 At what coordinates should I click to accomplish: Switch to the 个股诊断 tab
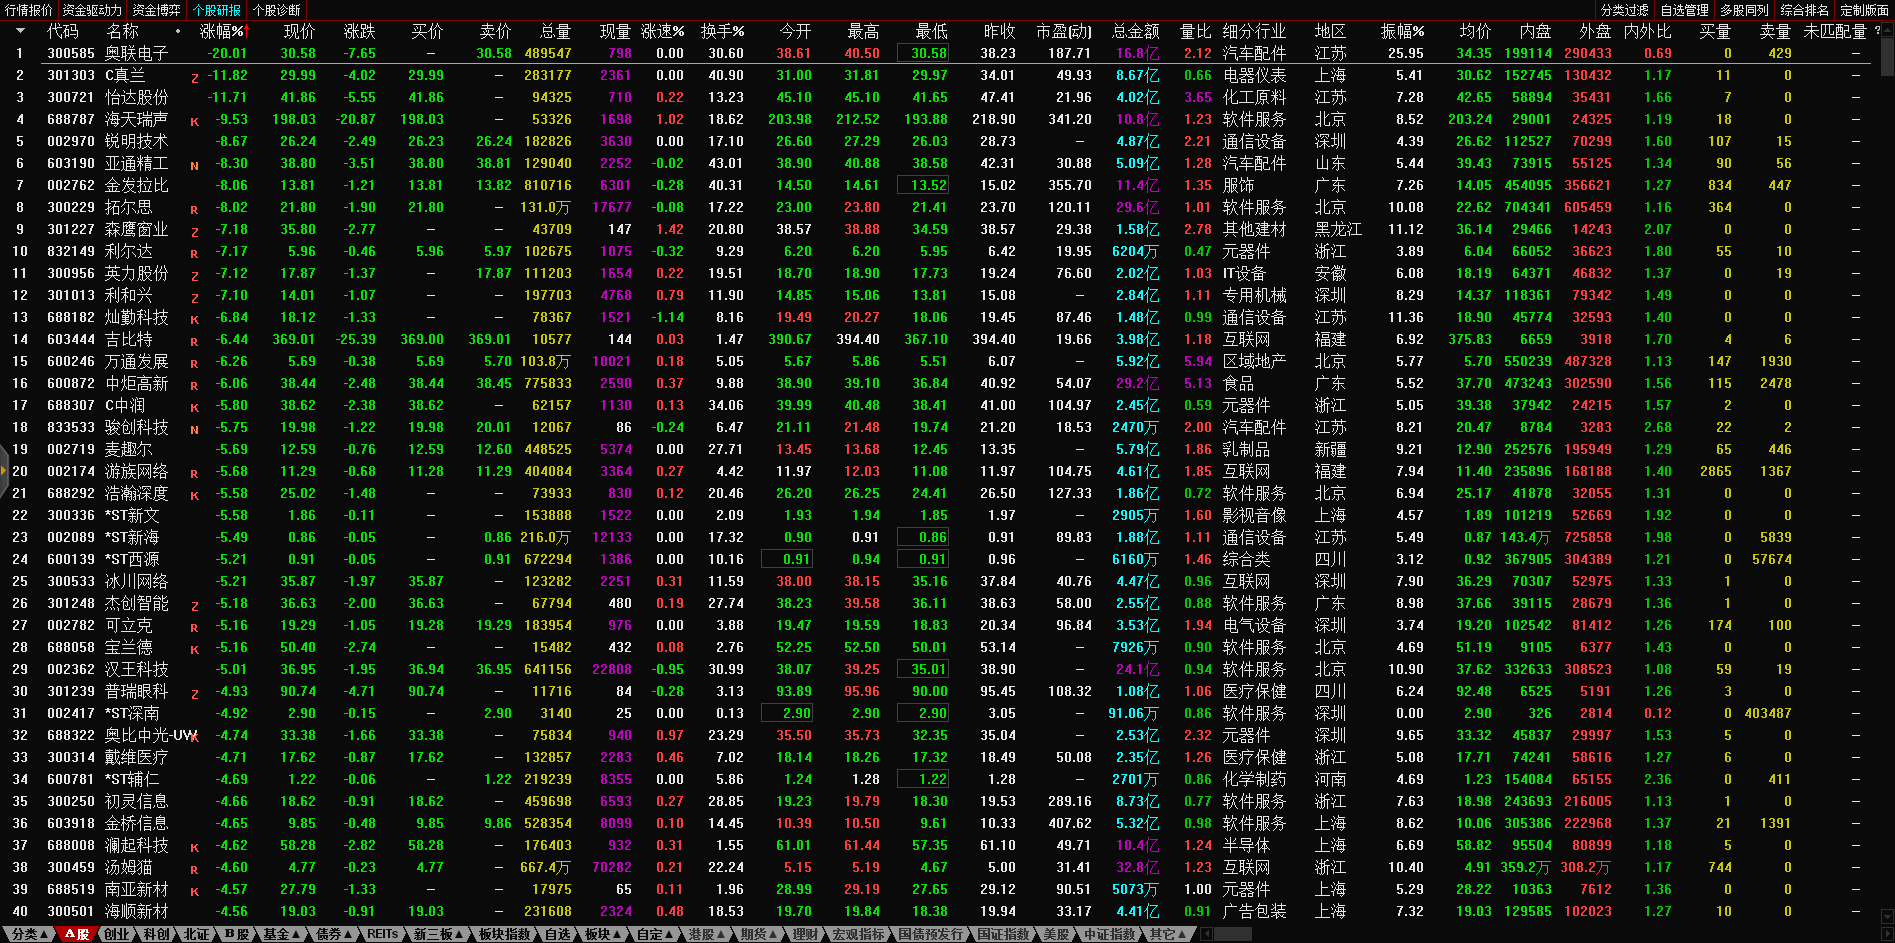pyautogui.click(x=276, y=10)
